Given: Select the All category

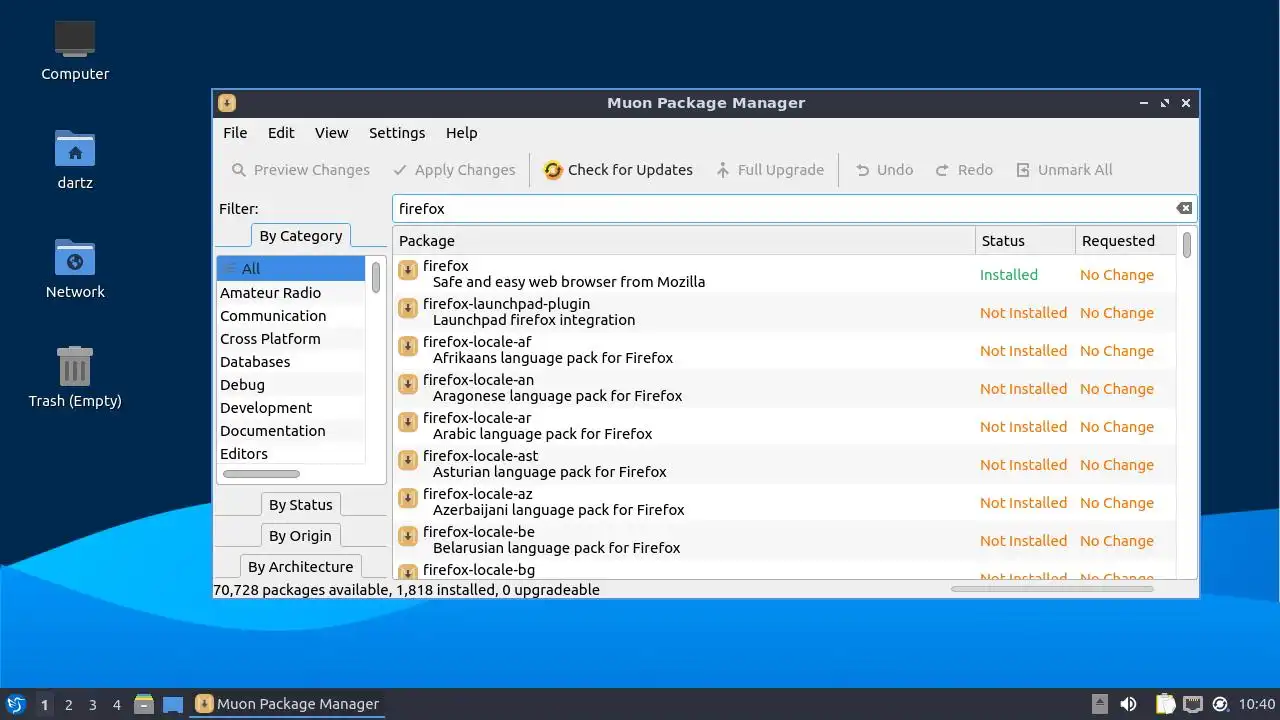Looking at the screenshot, I should coord(291,268).
